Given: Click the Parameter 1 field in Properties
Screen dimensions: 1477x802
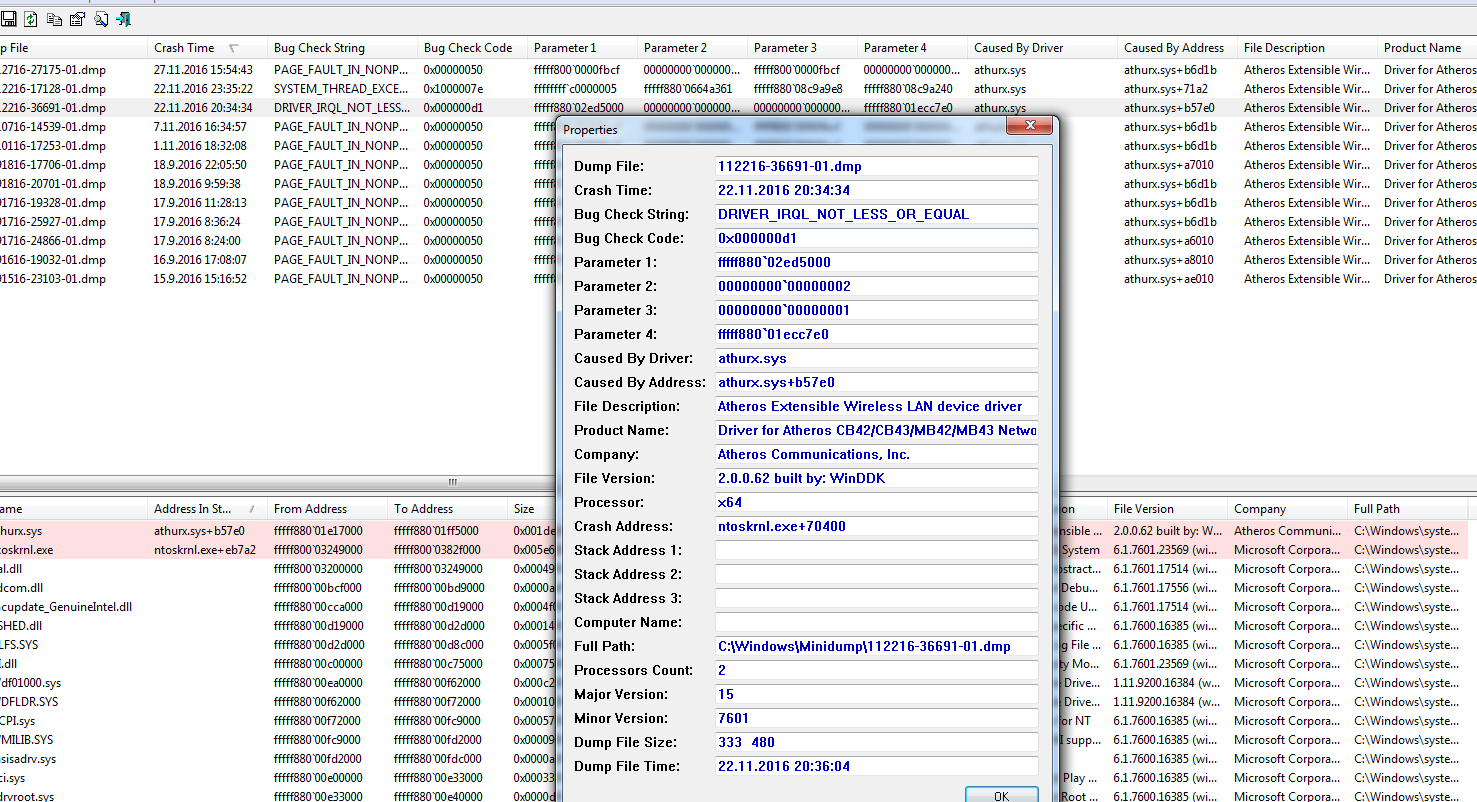Looking at the screenshot, I should coord(876,263).
